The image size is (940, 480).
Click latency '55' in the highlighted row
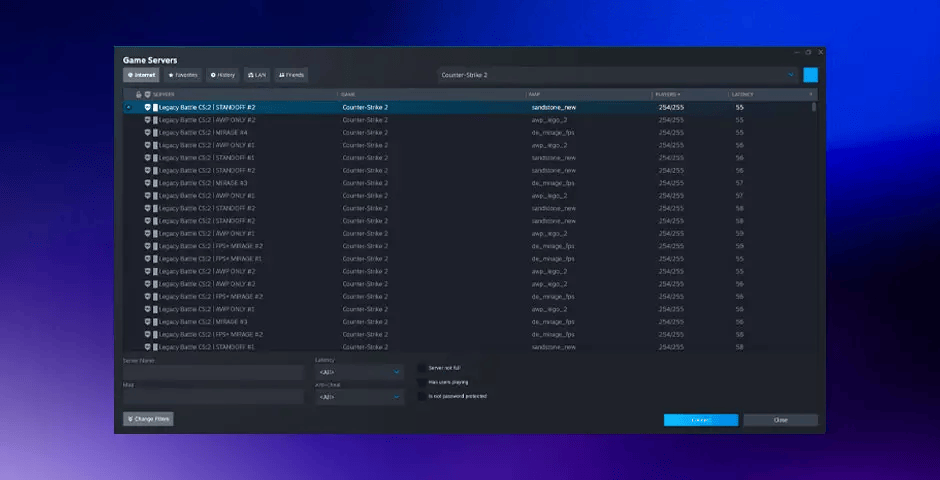740,107
